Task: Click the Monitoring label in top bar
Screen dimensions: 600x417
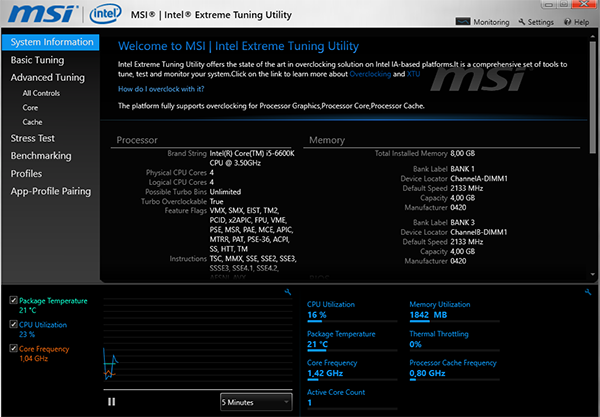Action: 491,22
